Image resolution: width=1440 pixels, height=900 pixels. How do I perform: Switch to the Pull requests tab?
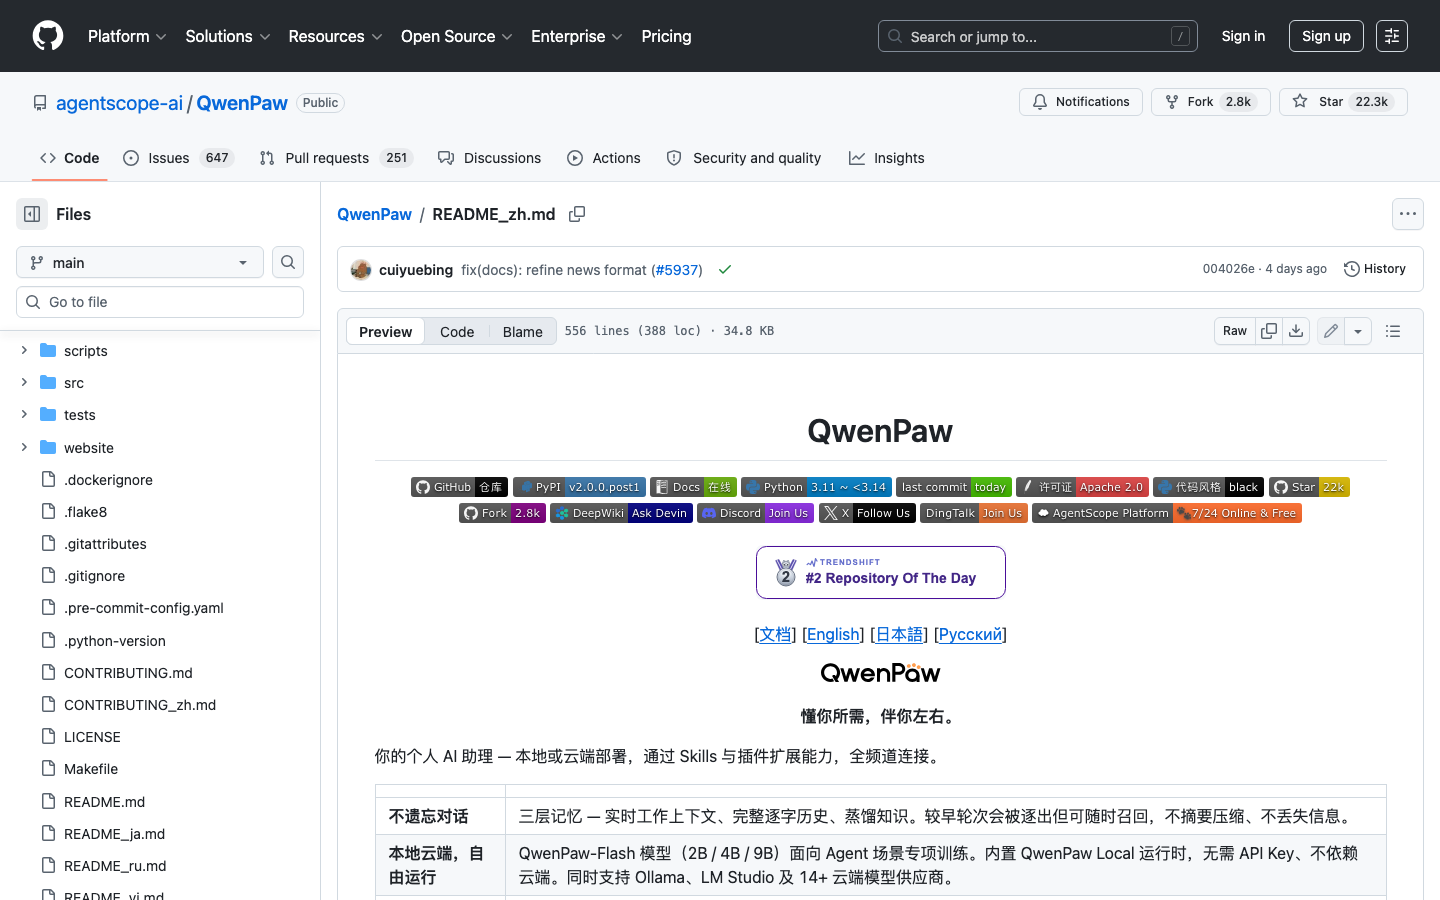(336, 158)
